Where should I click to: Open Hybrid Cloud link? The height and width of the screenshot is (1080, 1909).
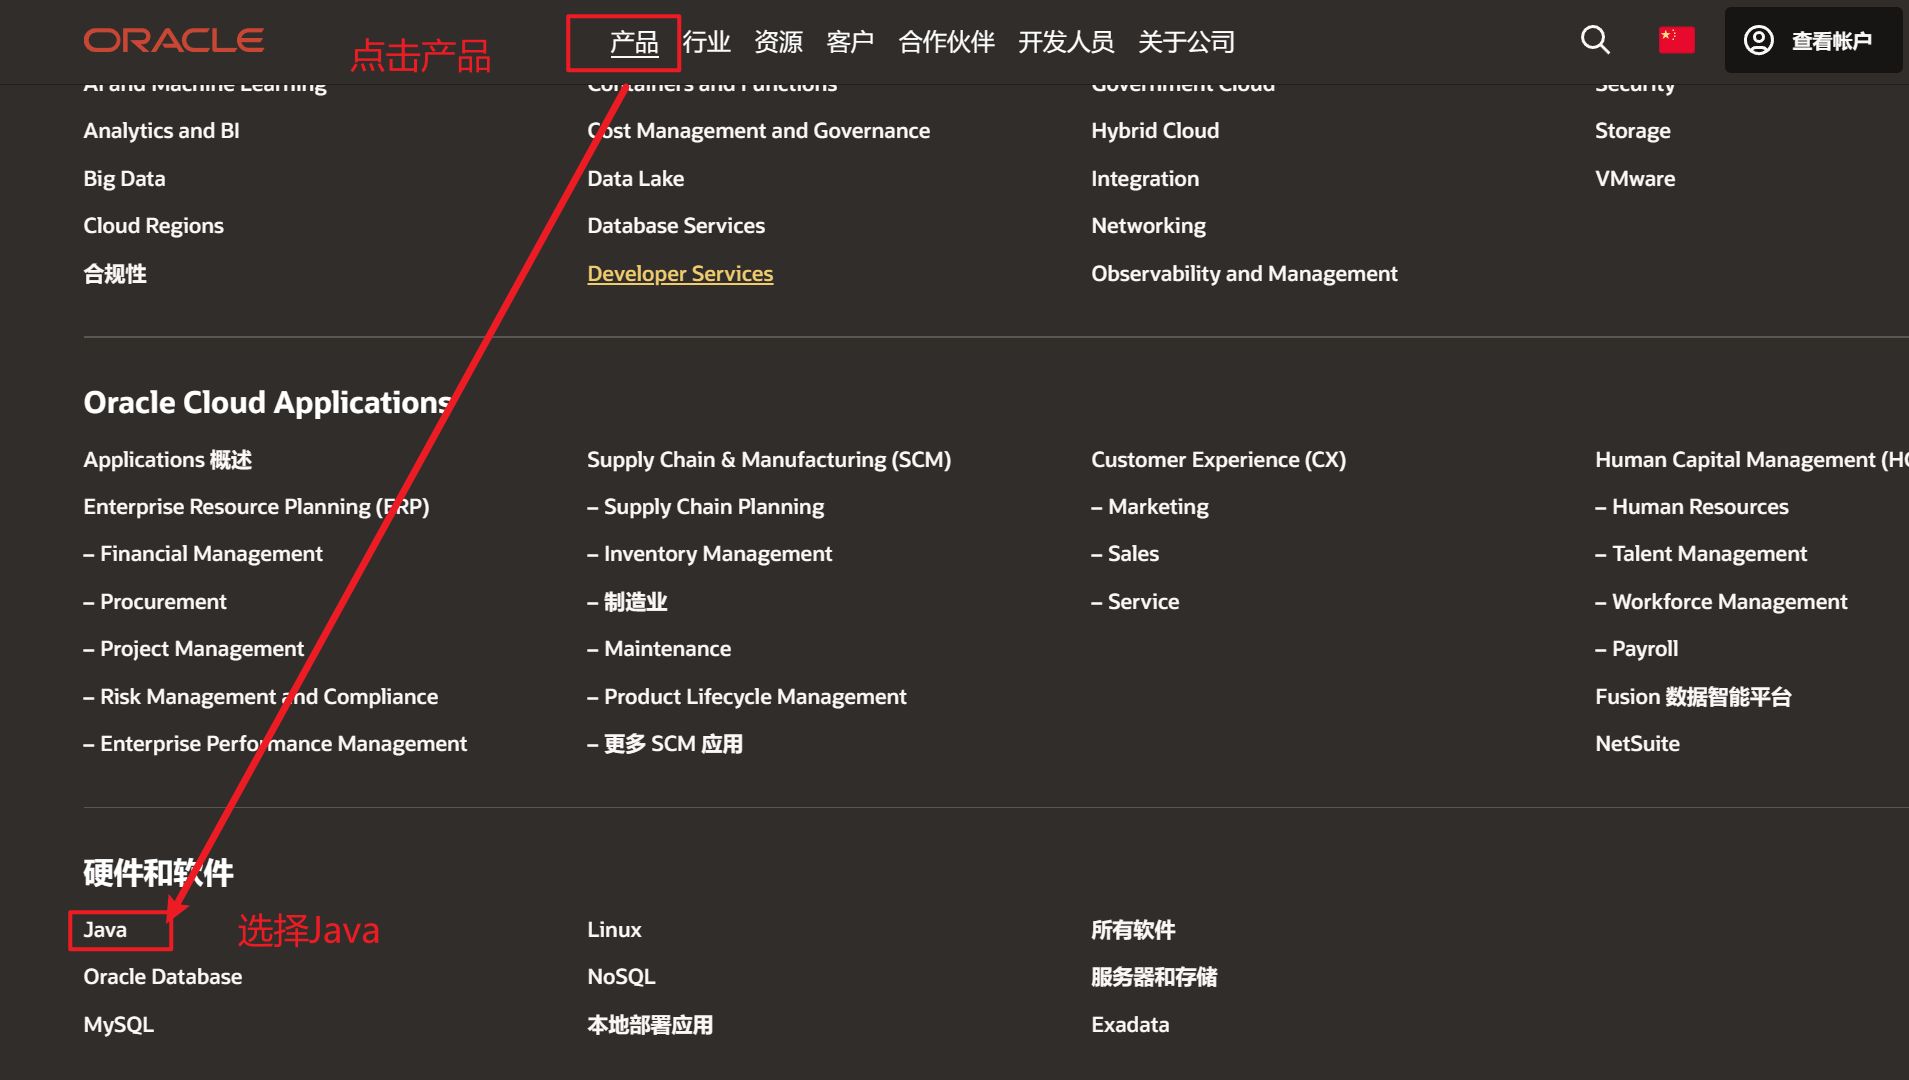coord(1155,131)
